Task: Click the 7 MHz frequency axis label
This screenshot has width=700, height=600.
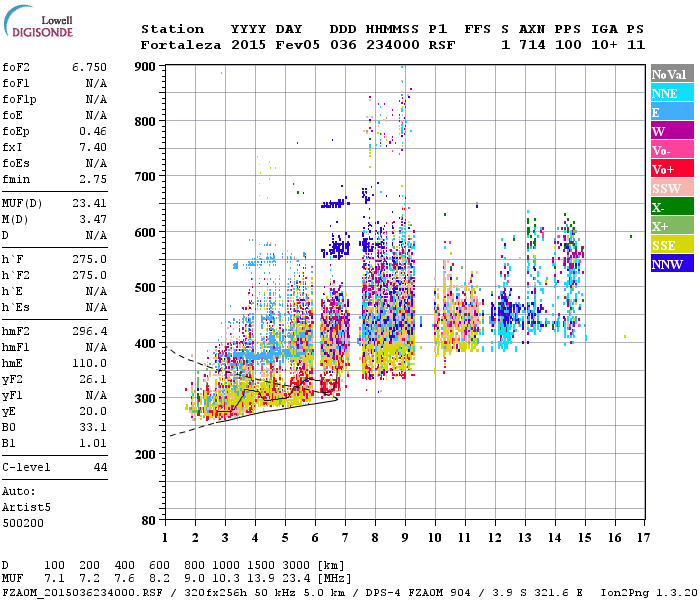Action: tap(345, 538)
